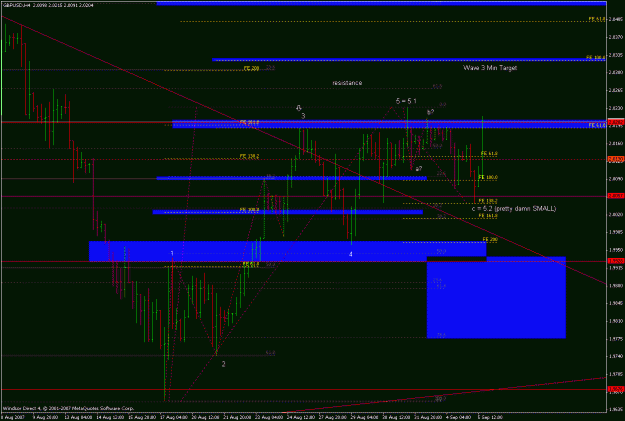Click the "2.0370" price scale value
Image resolution: width=625 pixels, height=421 pixels.
coord(616,37)
